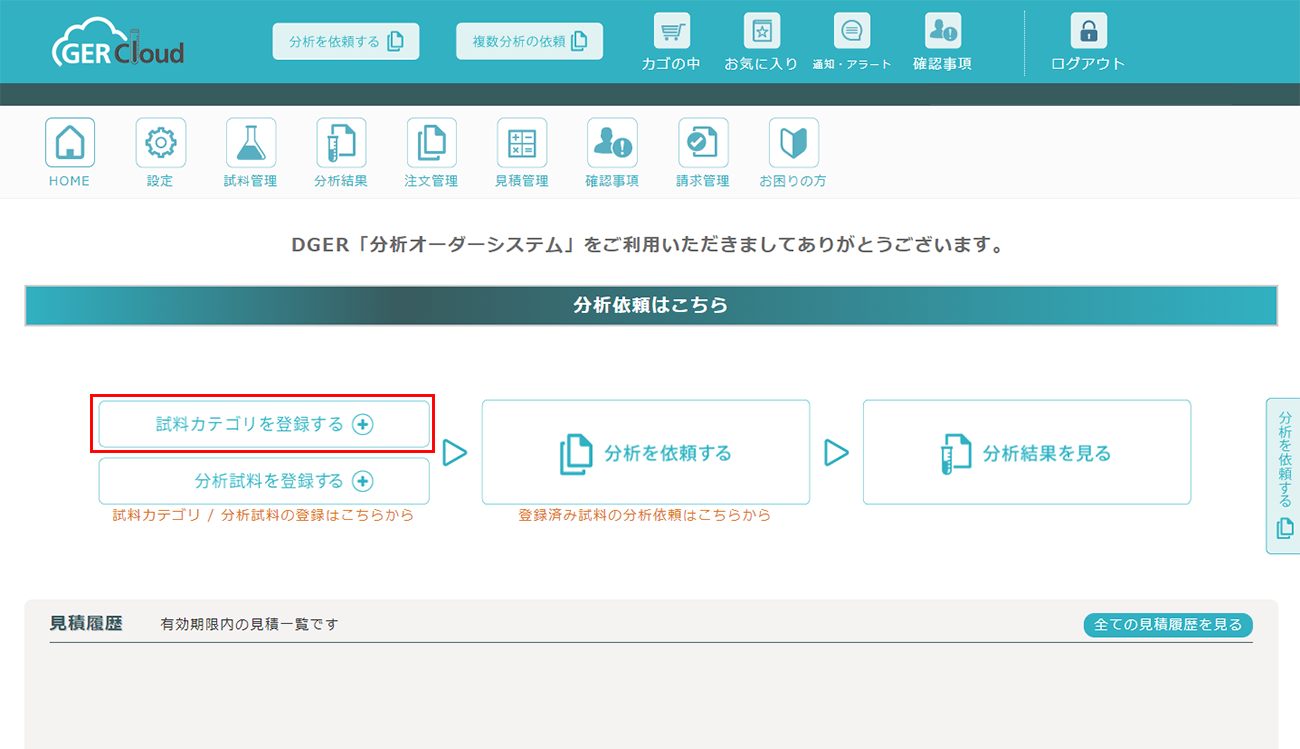Click the 分析結果を見る card
The image size is (1300, 749).
click(x=1027, y=452)
